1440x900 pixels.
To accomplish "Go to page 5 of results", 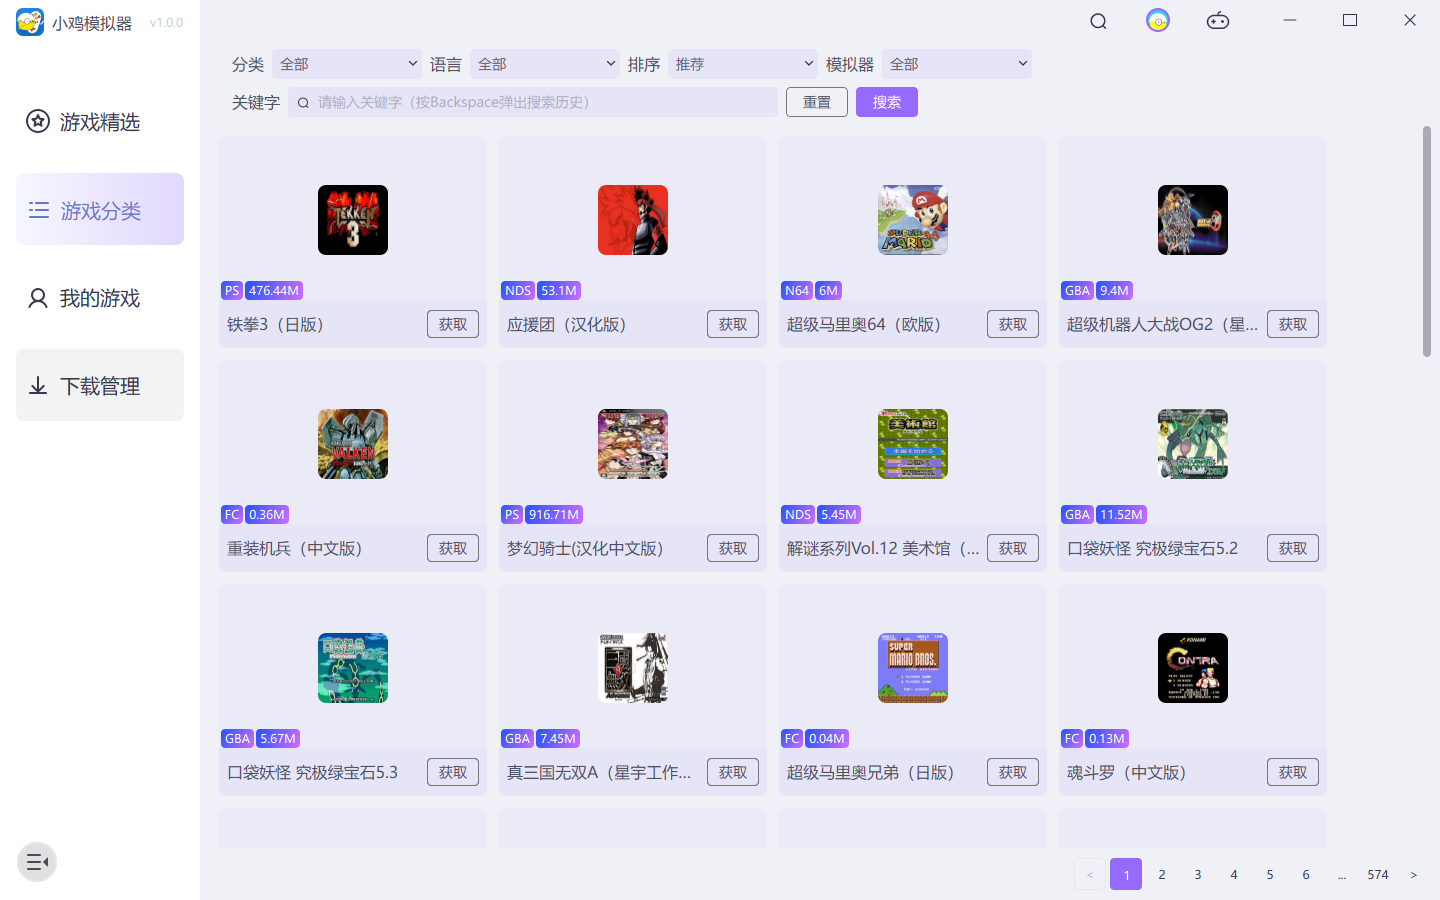I will click(1270, 874).
